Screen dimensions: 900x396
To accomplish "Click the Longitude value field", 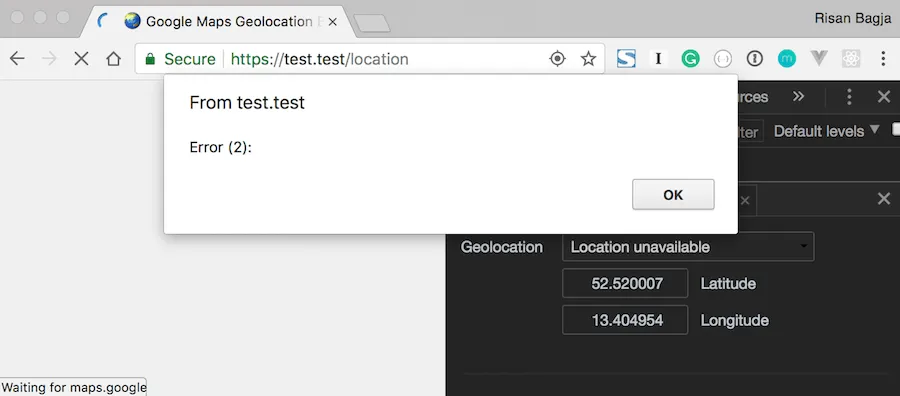I will 625,320.
